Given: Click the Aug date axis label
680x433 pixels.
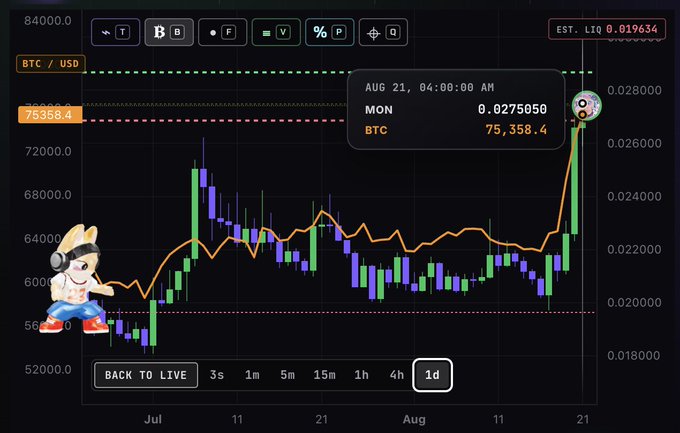Looking at the screenshot, I should (414, 420).
